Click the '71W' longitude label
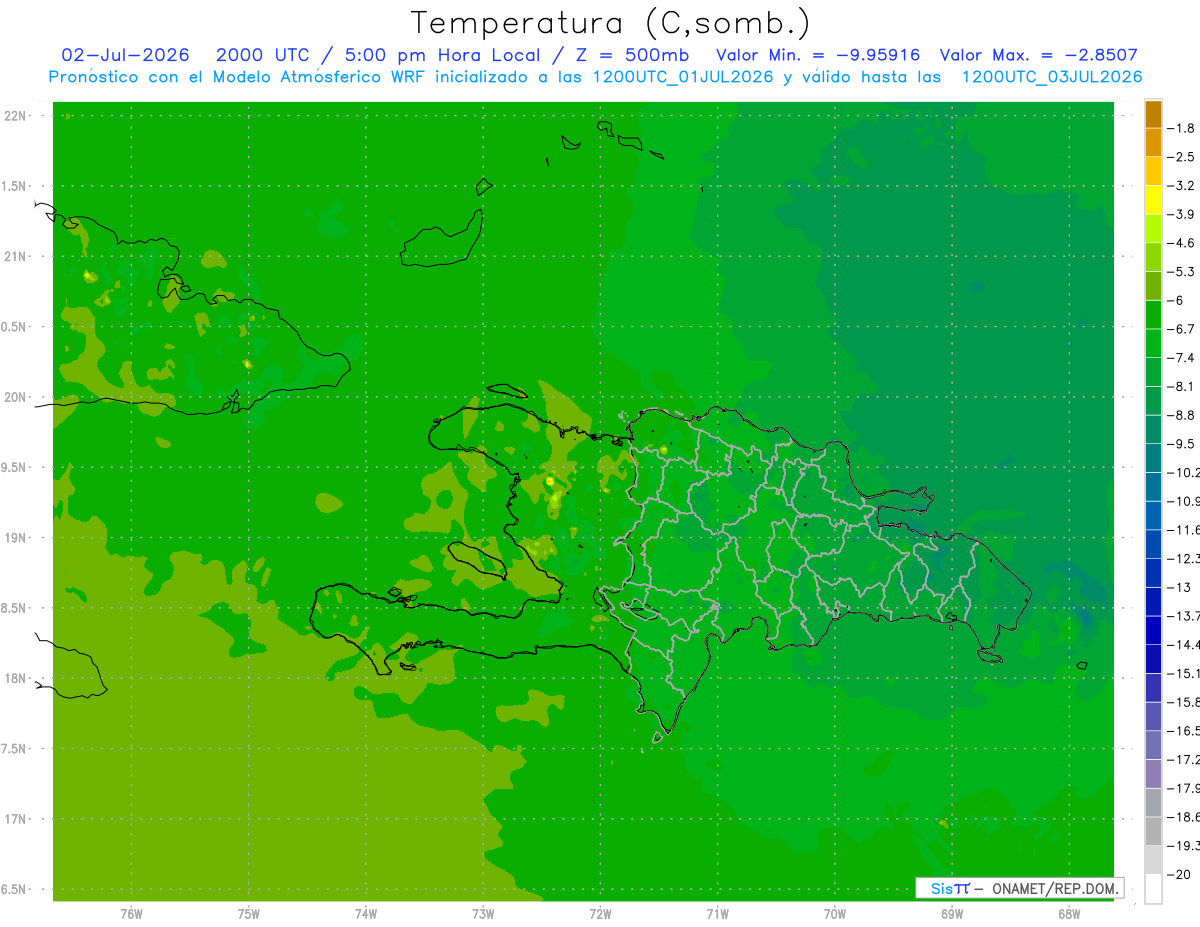 (717, 913)
